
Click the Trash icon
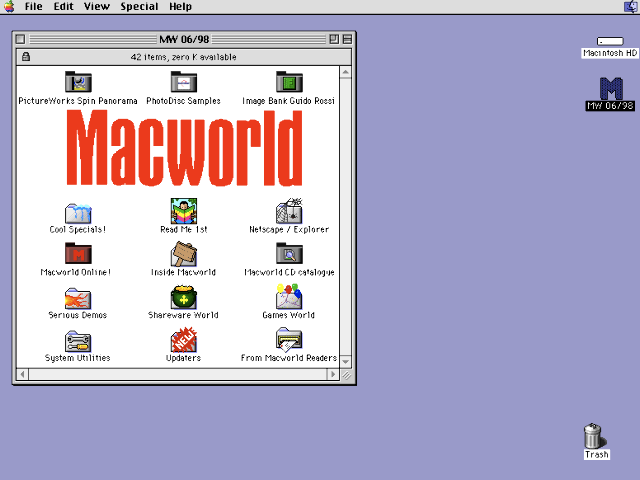(593, 436)
